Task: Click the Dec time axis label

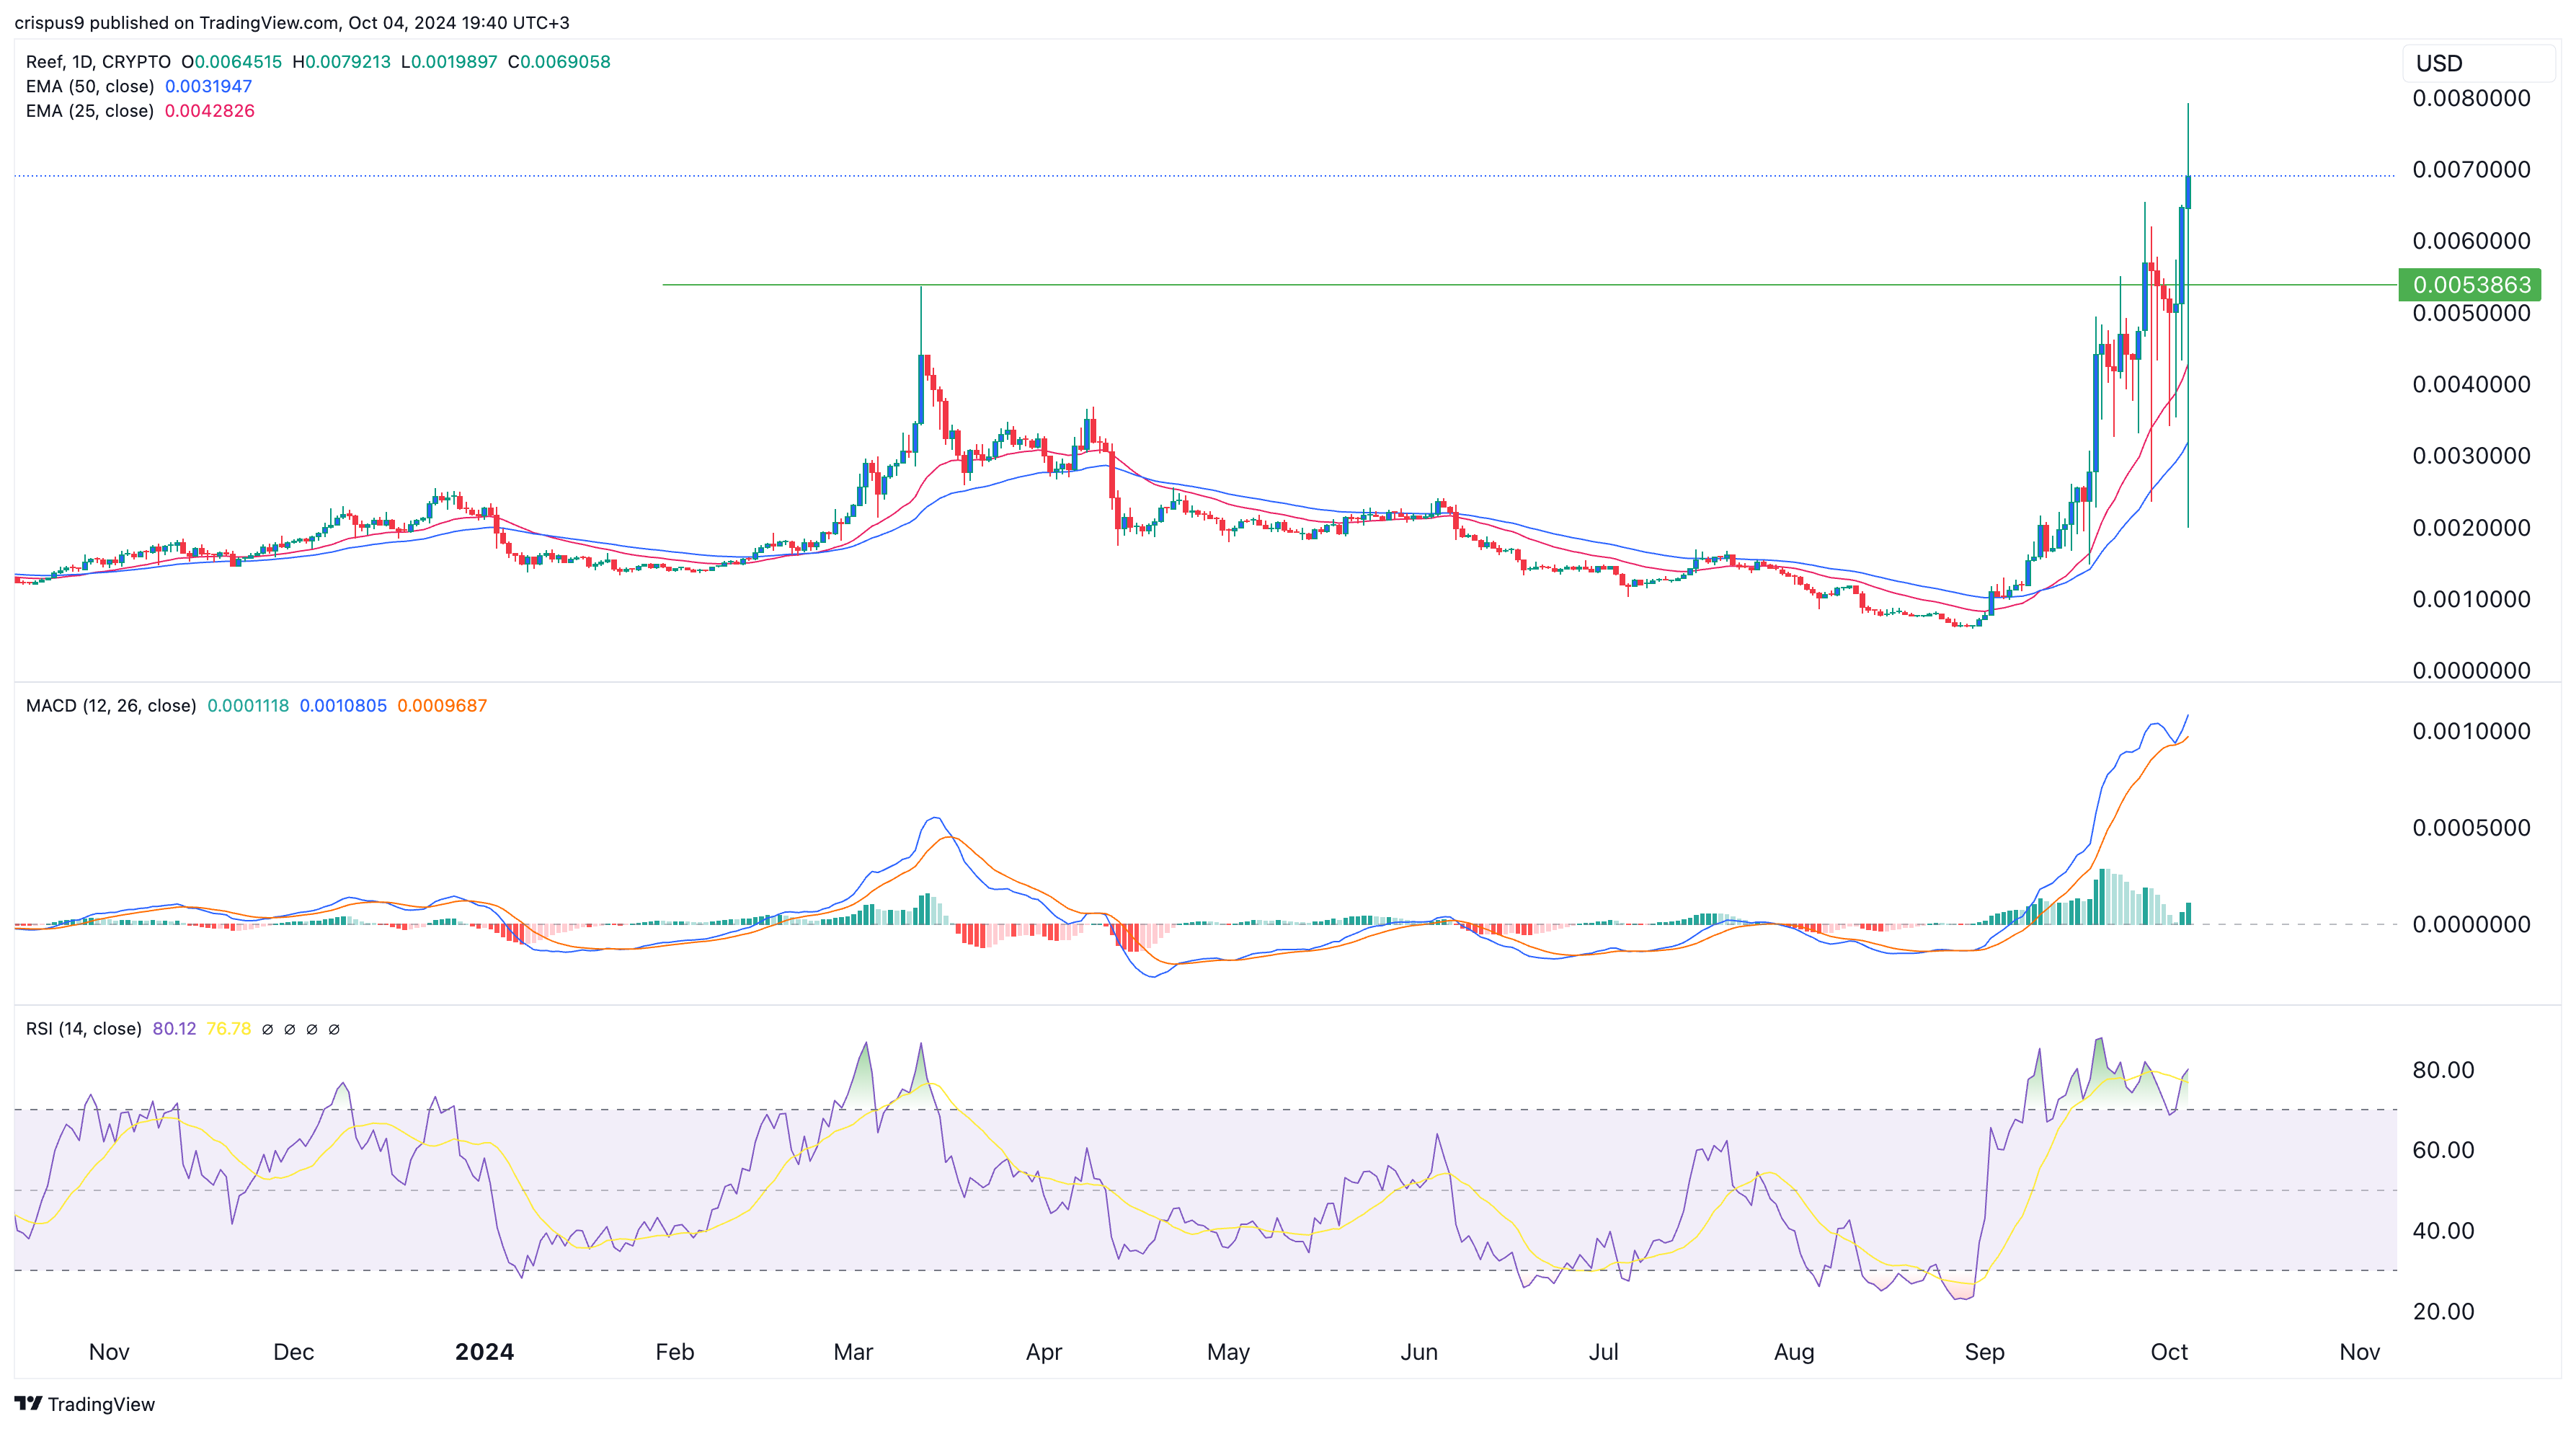Action: pyautogui.click(x=293, y=1352)
